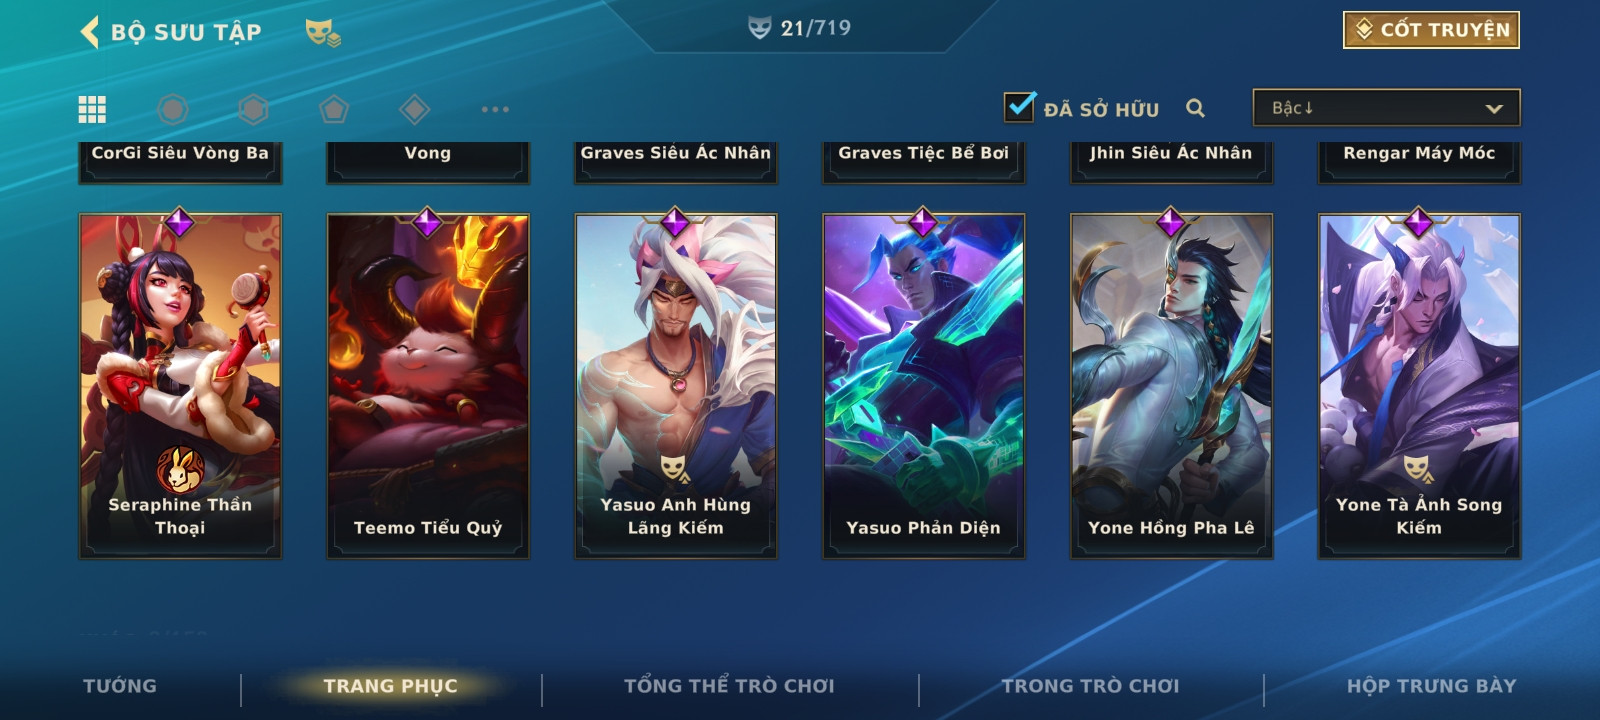Select the Teemo Tiểu Quỷ skin card
The width and height of the screenshot is (1600, 720).
coord(428,385)
